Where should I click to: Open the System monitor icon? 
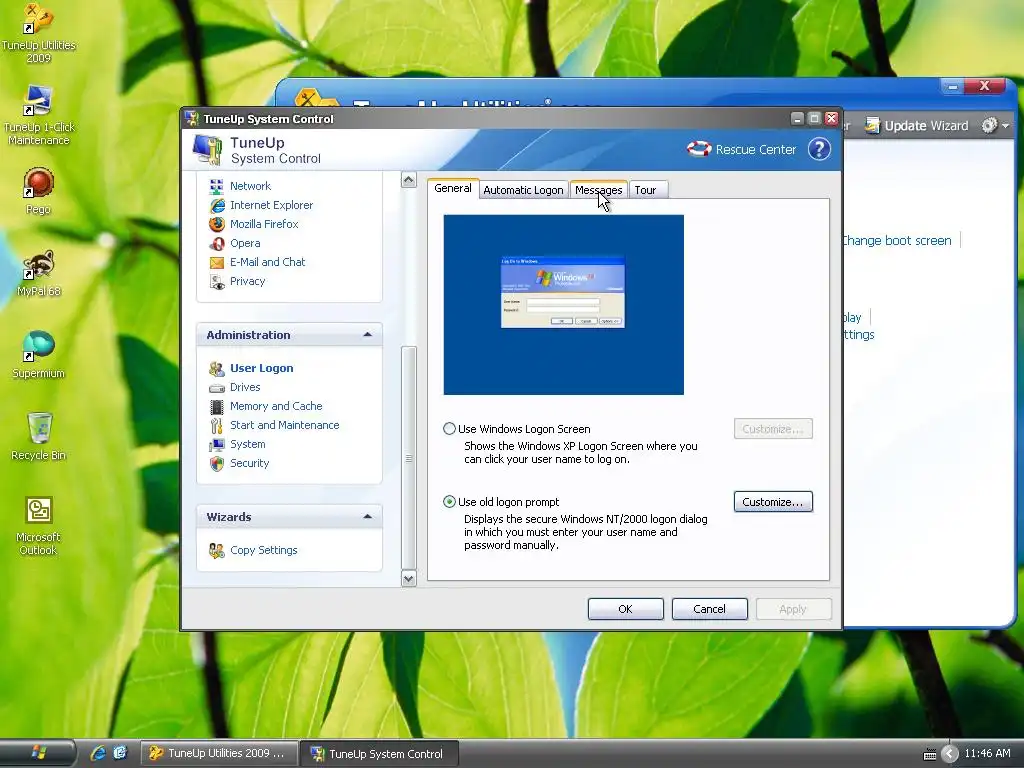[216, 445]
